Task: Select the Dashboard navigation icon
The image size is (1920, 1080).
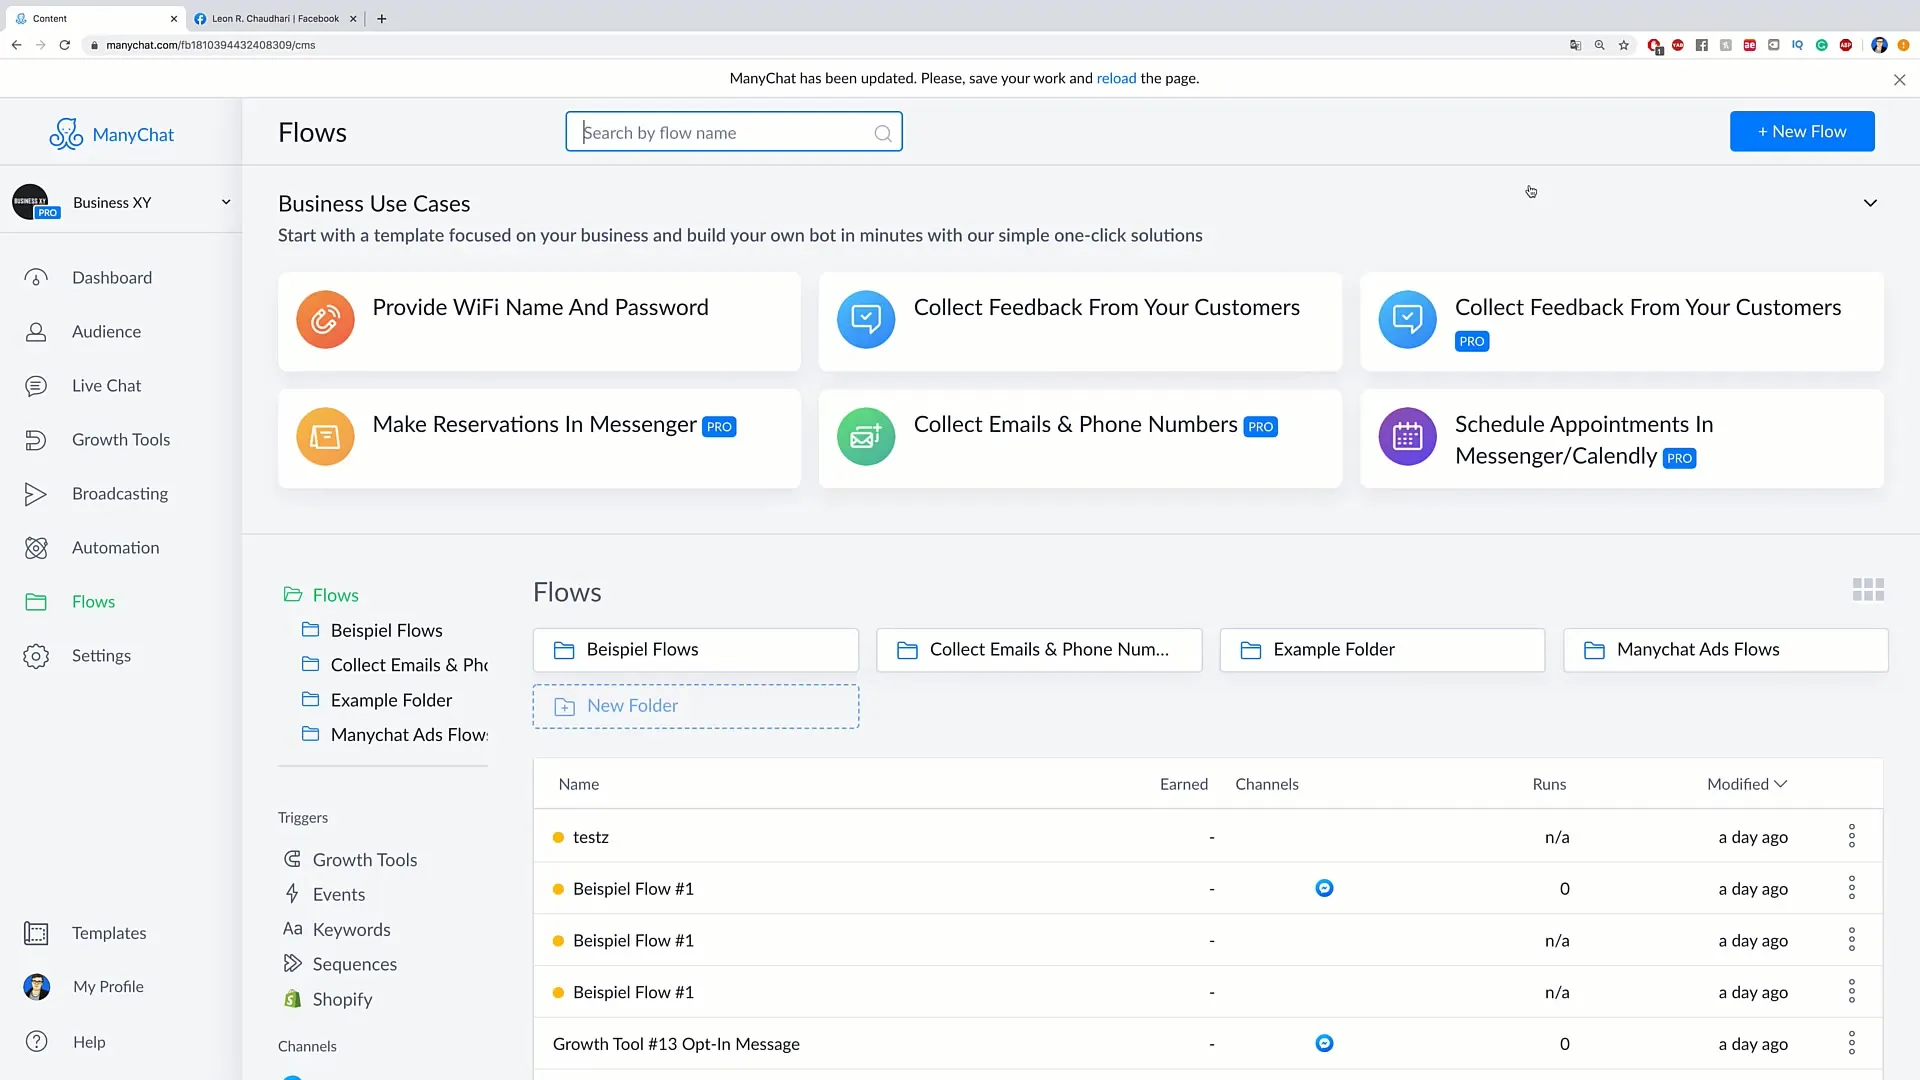Action: tap(36, 277)
